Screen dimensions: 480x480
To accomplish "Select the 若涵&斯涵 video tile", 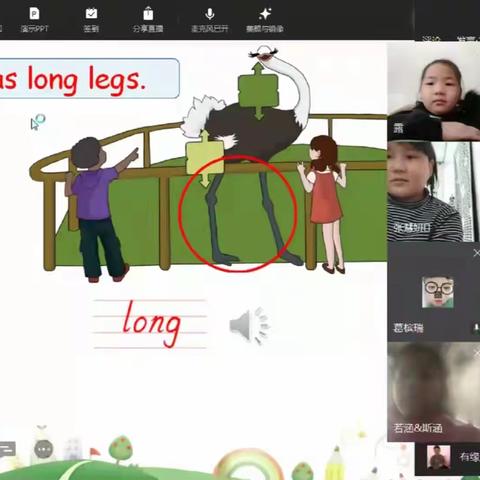I will (434, 392).
